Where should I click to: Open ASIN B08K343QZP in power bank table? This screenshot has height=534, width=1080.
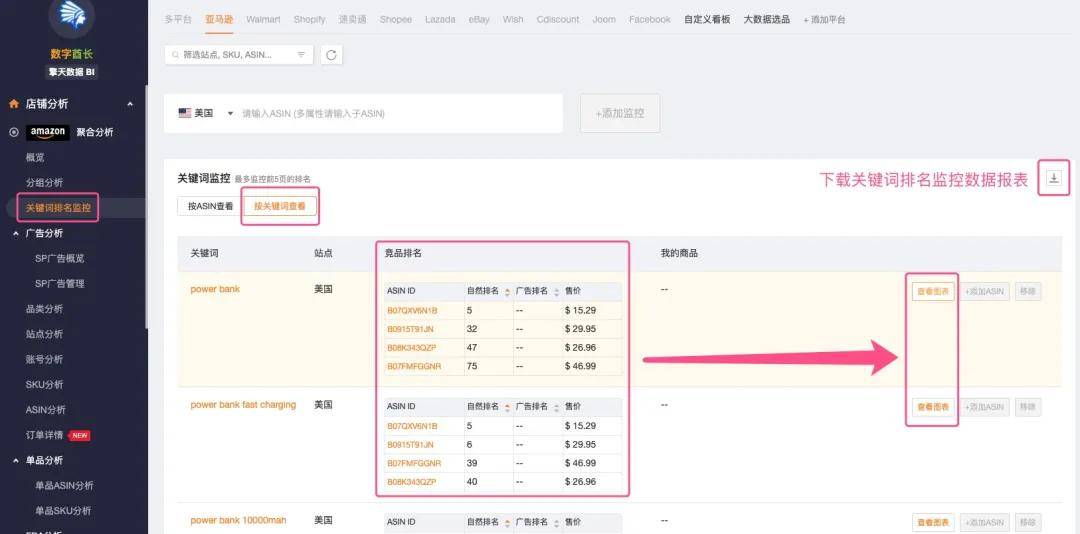[x=411, y=347]
